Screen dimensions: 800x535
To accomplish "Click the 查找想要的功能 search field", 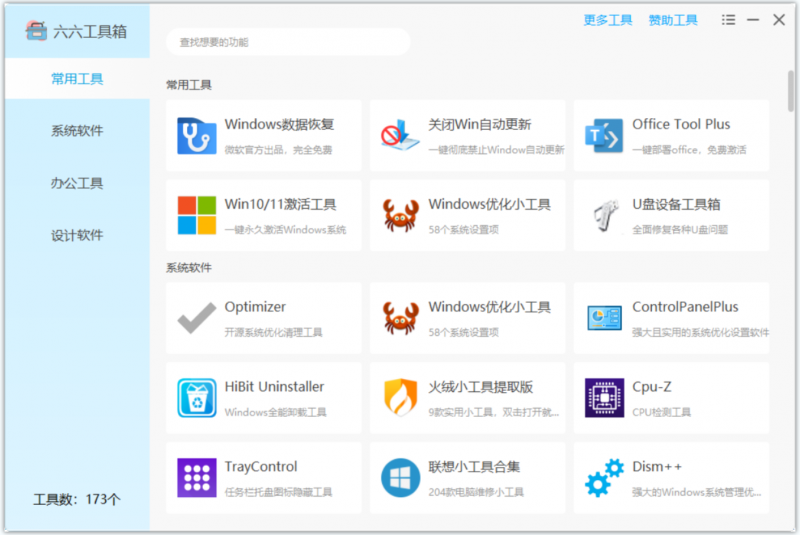I will (x=288, y=42).
